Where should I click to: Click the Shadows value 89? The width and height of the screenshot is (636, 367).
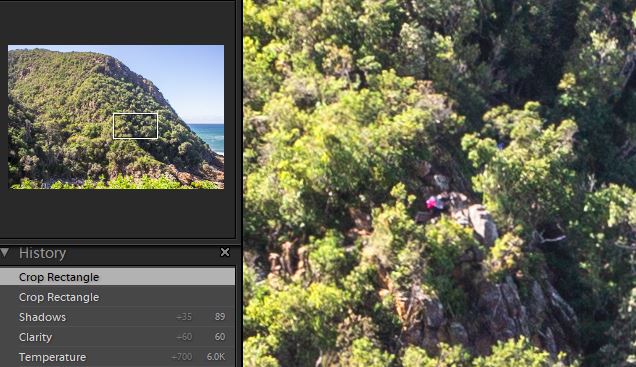(220, 317)
